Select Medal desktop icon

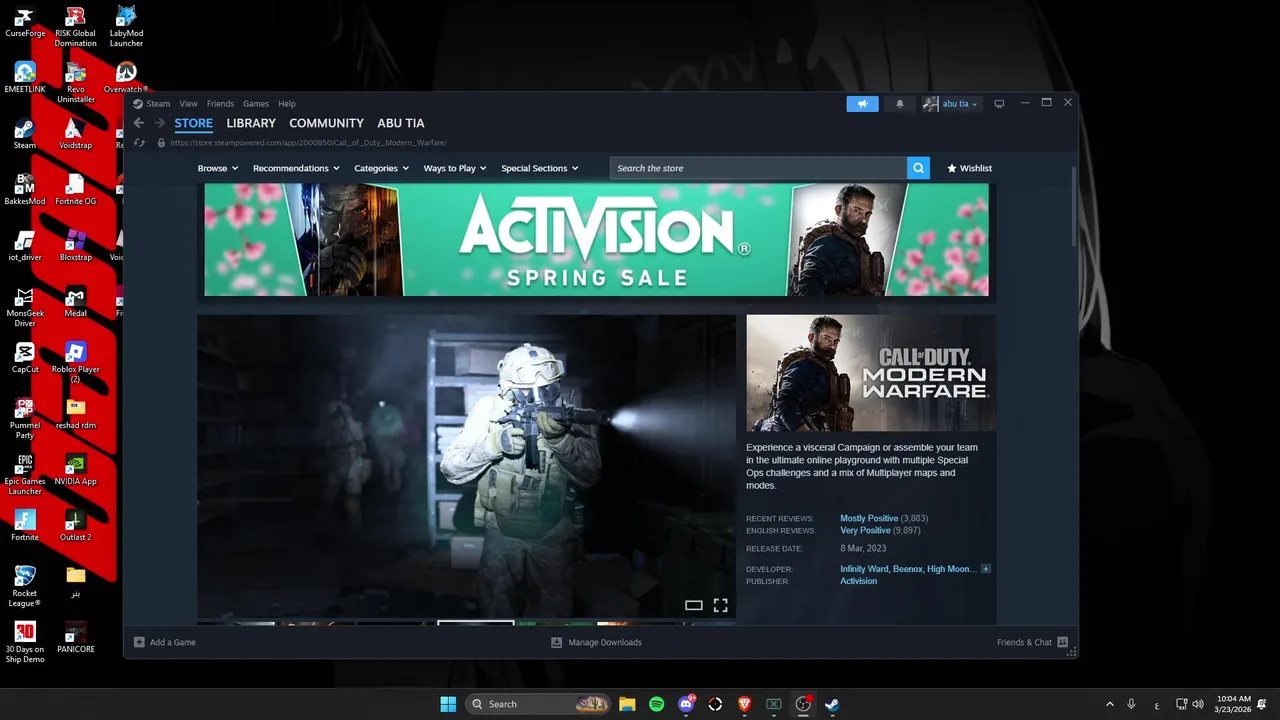(75, 302)
